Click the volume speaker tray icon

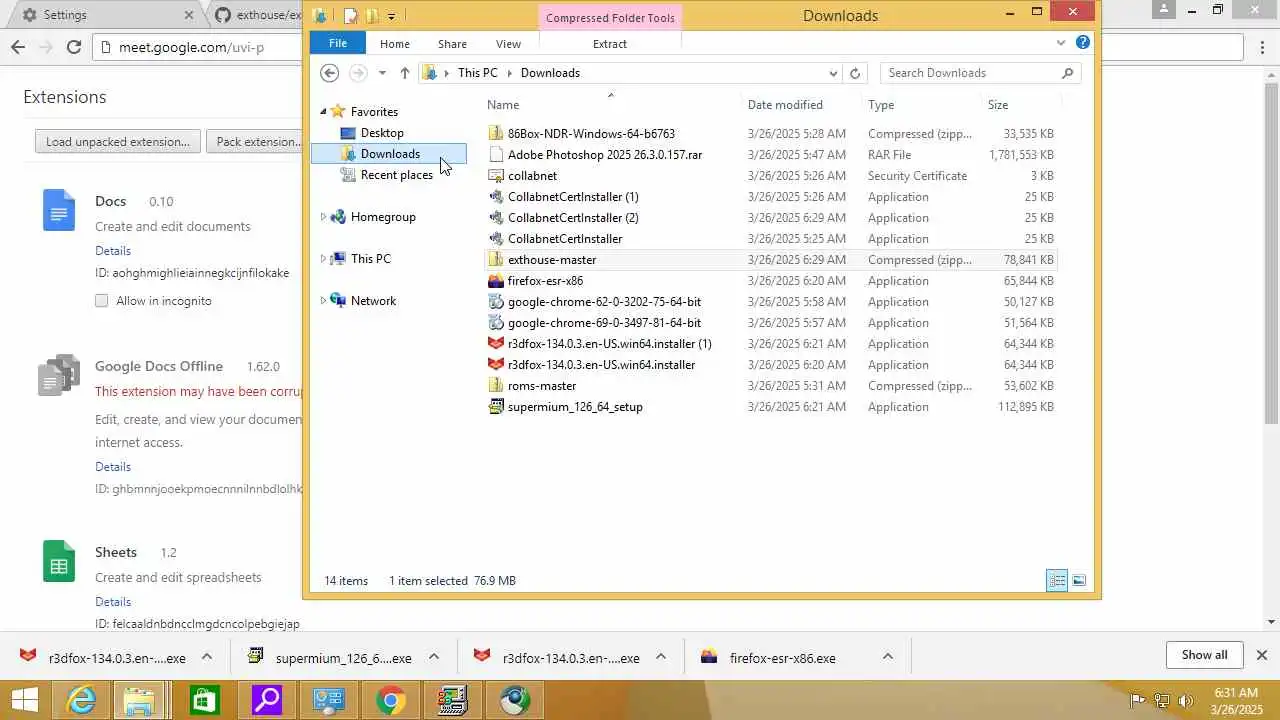pos(1186,701)
